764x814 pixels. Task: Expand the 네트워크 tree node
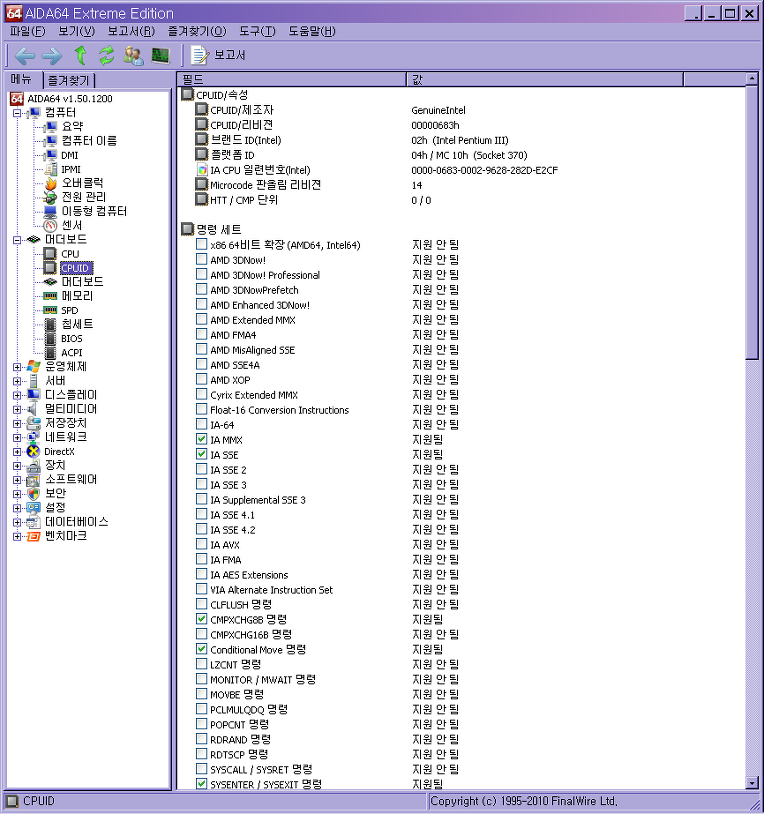point(17,438)
